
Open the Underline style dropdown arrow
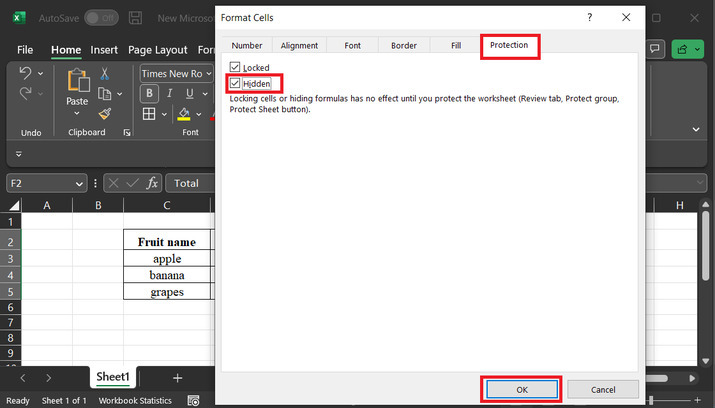205,94
